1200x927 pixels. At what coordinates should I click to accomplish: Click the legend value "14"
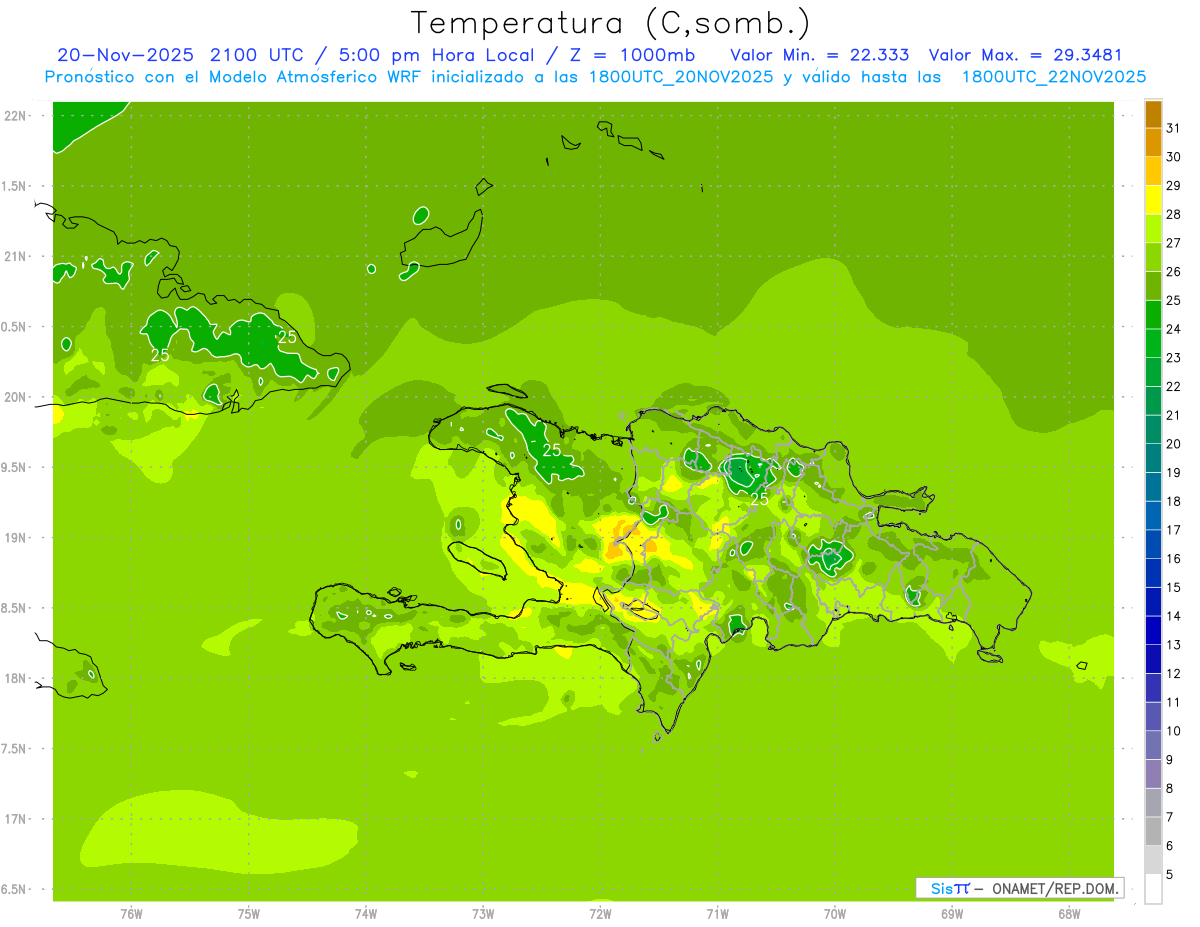point(1174,617)
